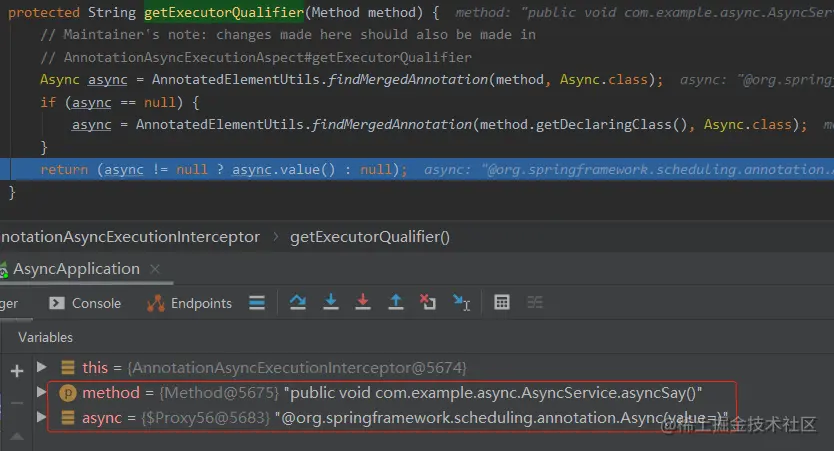Open the Endpoints tab
The height and width of the screenshot is (451, 834).
pyautogui.click(x=189, y=303)
